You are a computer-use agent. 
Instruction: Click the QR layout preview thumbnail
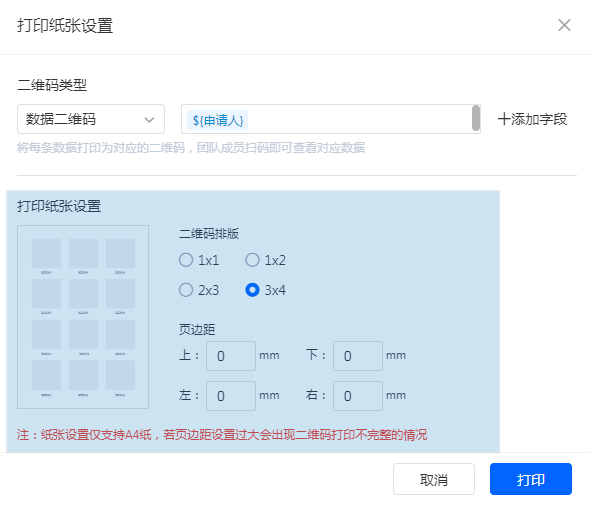point(83,317)
